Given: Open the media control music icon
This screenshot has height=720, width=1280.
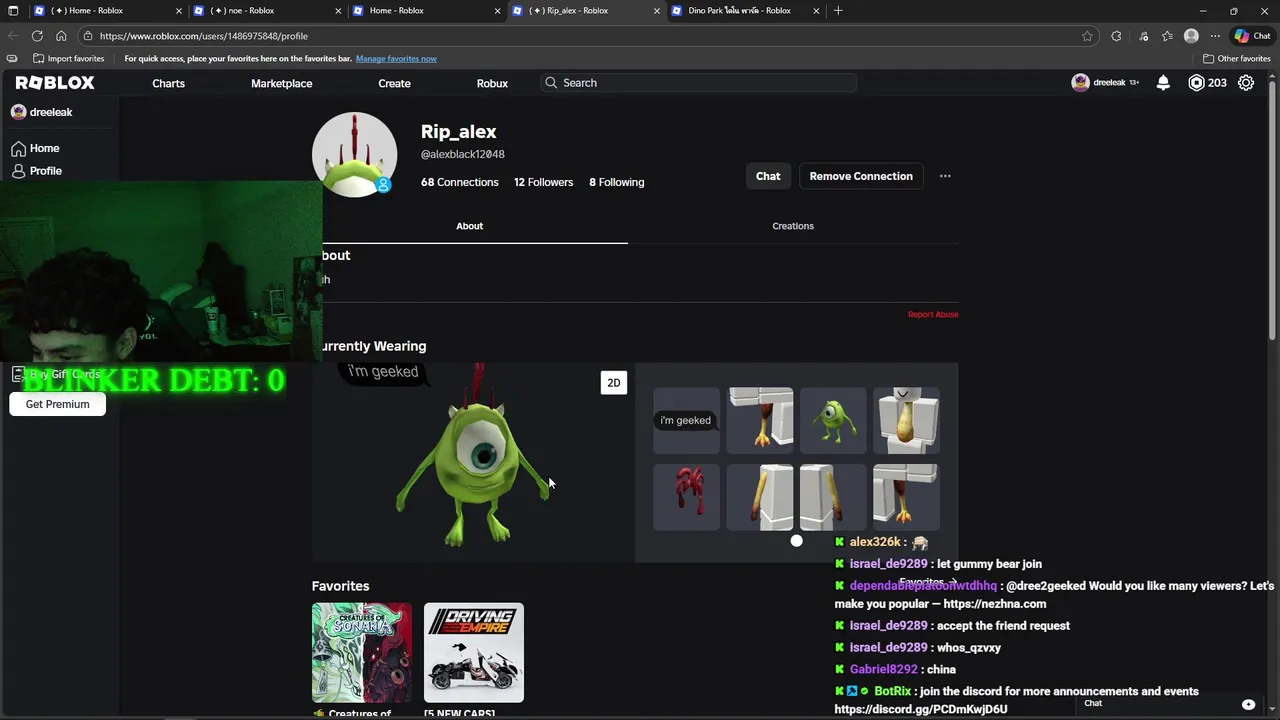Looking at the screenshot, I should (1143, 36).
